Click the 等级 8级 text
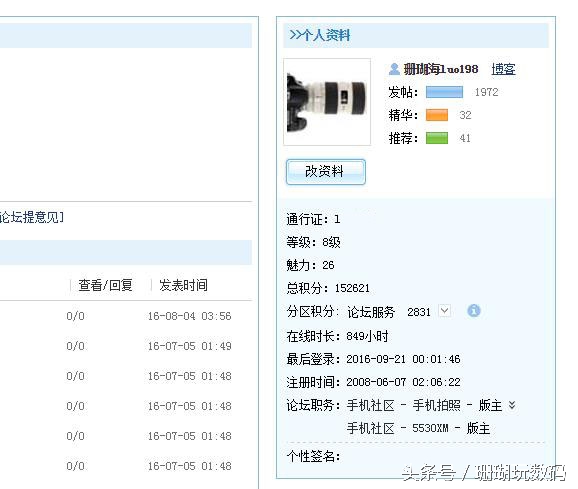 [313, 242]
